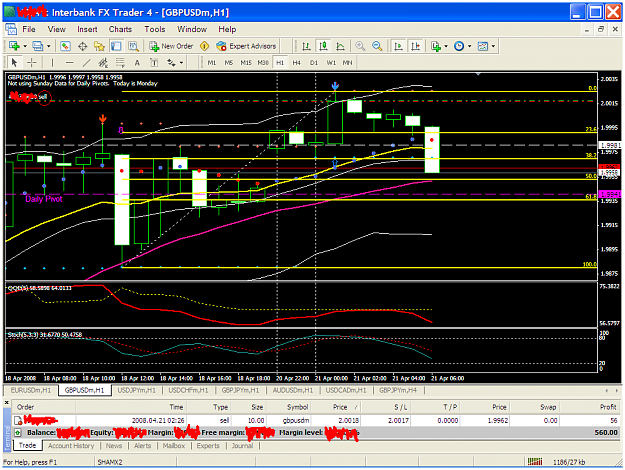Click the New Order button
Image resolution: width=625 pixels, height=470 pixels.
[171, 46]
